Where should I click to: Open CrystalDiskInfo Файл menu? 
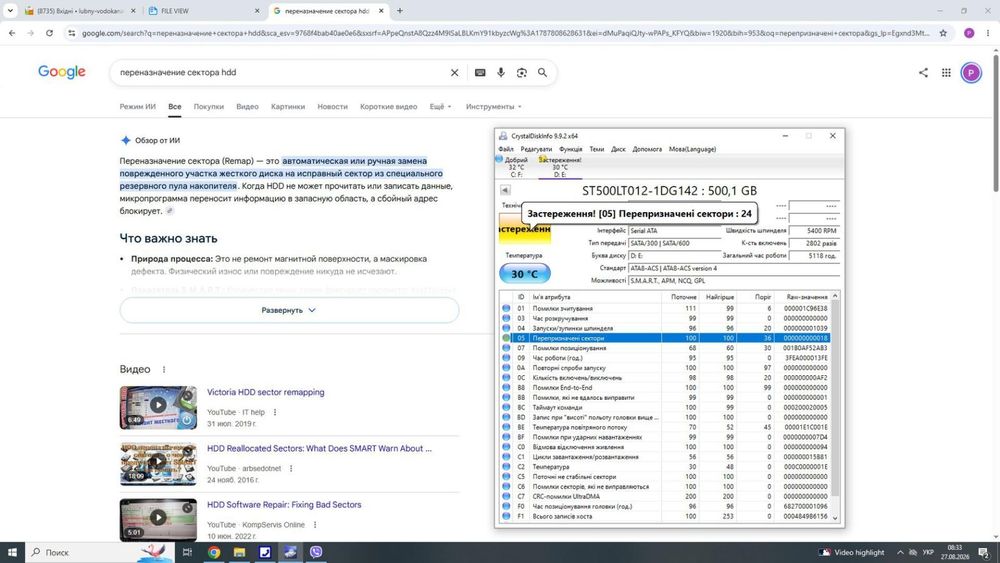click(x=506, y=149)
